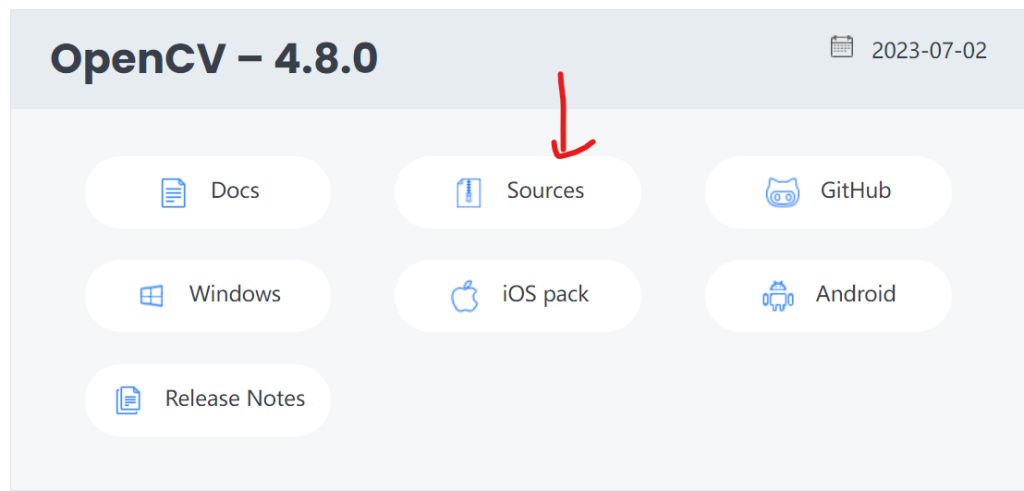Screen dimensions: 1024x491
Task: Pick the Android download label
Action: pos(855,294)
